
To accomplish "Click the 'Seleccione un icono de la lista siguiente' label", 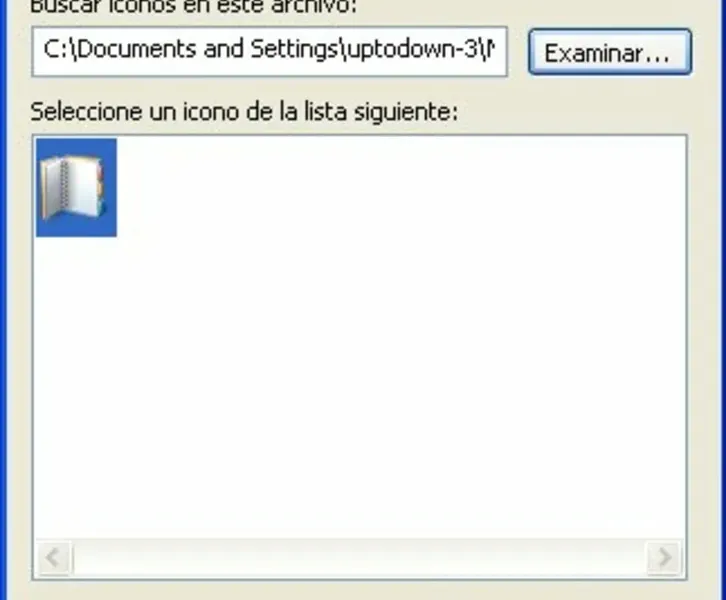I will (244, 112).
